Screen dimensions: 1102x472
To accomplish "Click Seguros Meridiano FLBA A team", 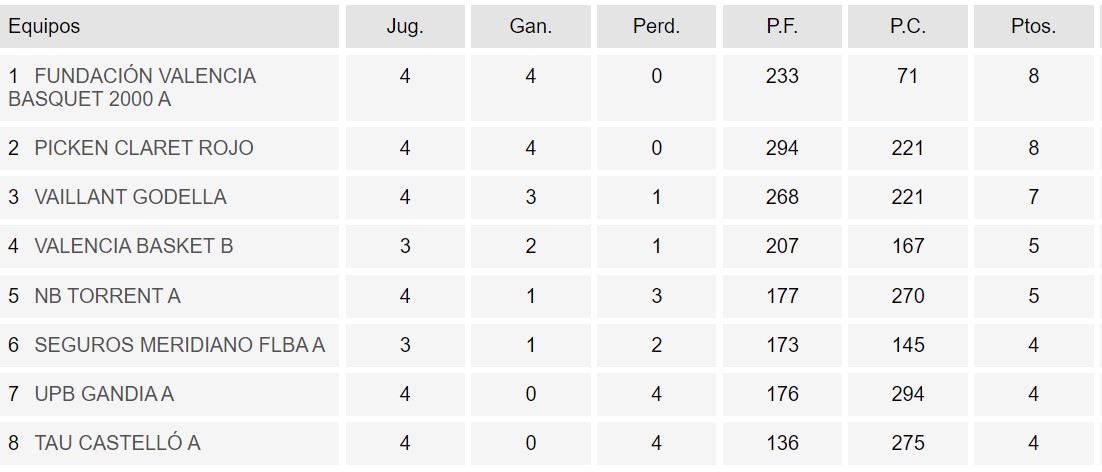I will (x=179, y=345).
